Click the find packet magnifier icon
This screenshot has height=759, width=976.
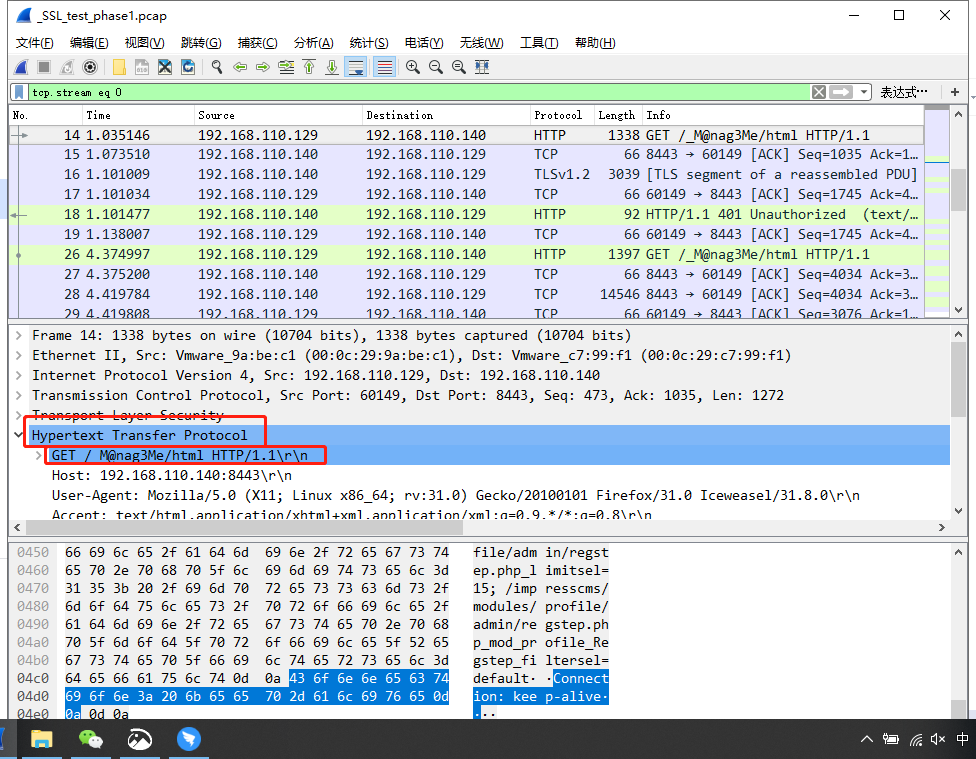[216, 67]
